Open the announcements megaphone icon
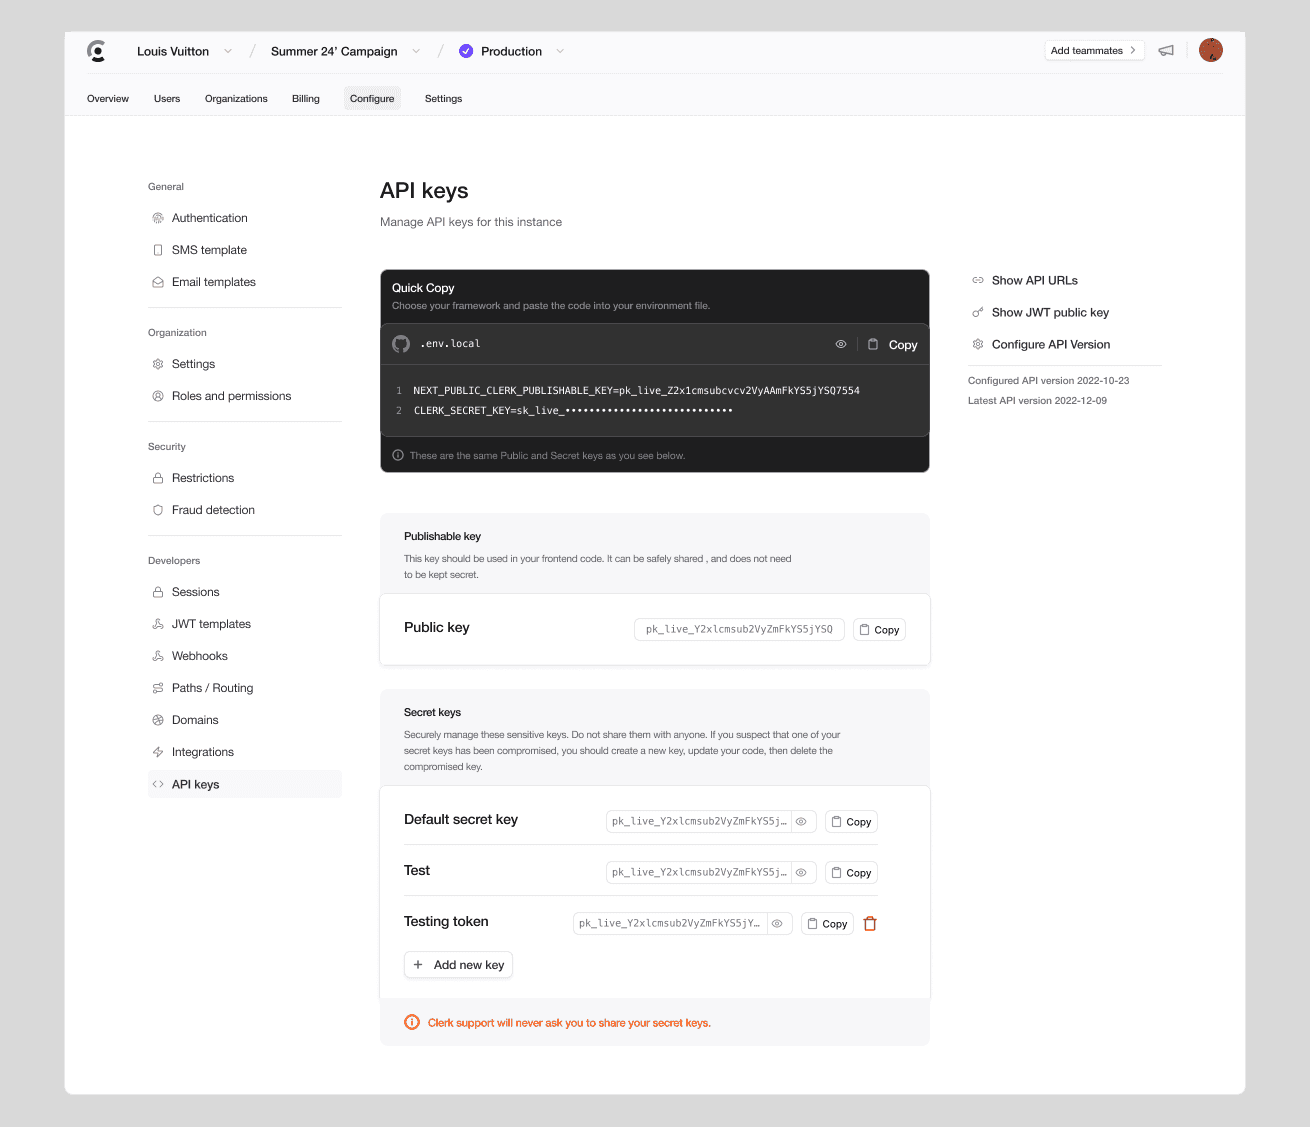The width and height of the screenshot is (1310, 1127). coord(1166,50)
